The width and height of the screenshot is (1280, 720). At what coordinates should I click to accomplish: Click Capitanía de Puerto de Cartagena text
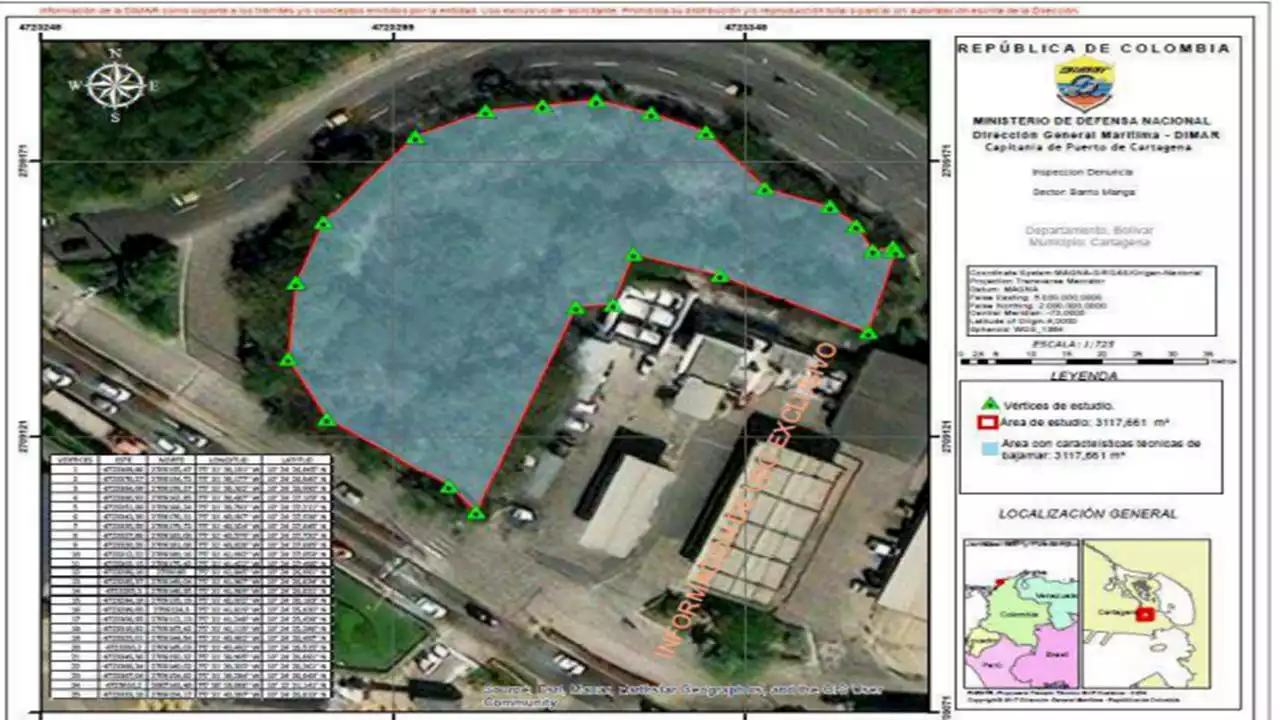[x=1088, y=147]
